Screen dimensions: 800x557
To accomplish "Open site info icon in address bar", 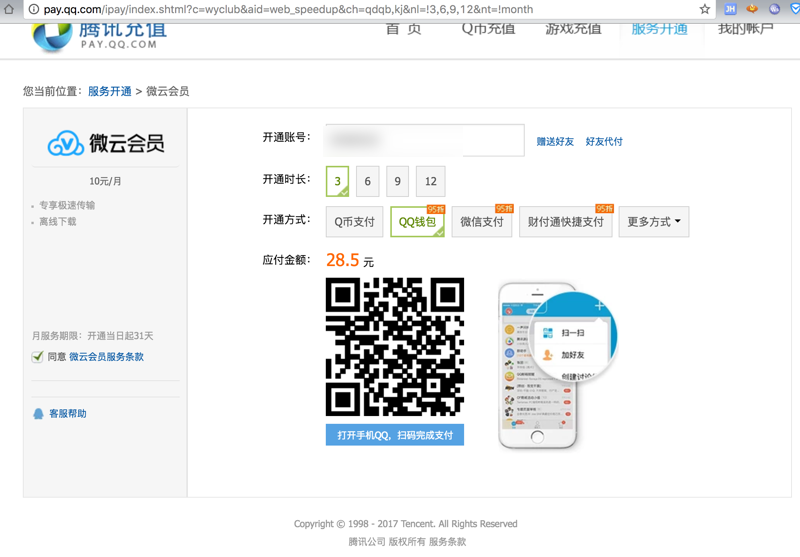I will [x=34, y=9].
